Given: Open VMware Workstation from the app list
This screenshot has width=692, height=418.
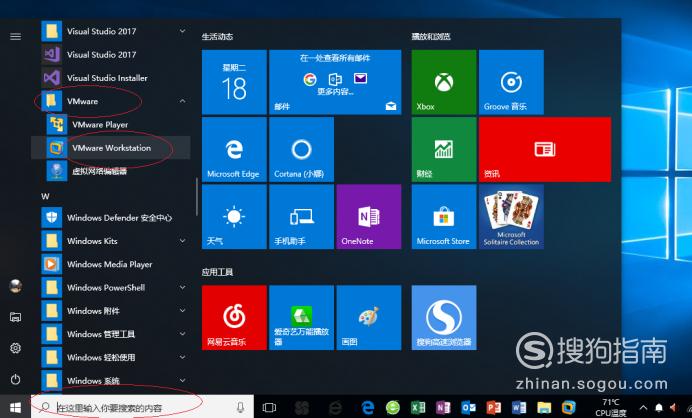Looking at the screenshot, I should point(111,148).
